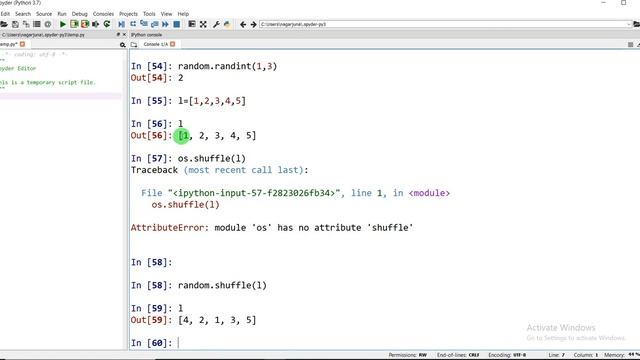
Task: Click Permissions RW in the status bar
Action: tap(408, 355)
